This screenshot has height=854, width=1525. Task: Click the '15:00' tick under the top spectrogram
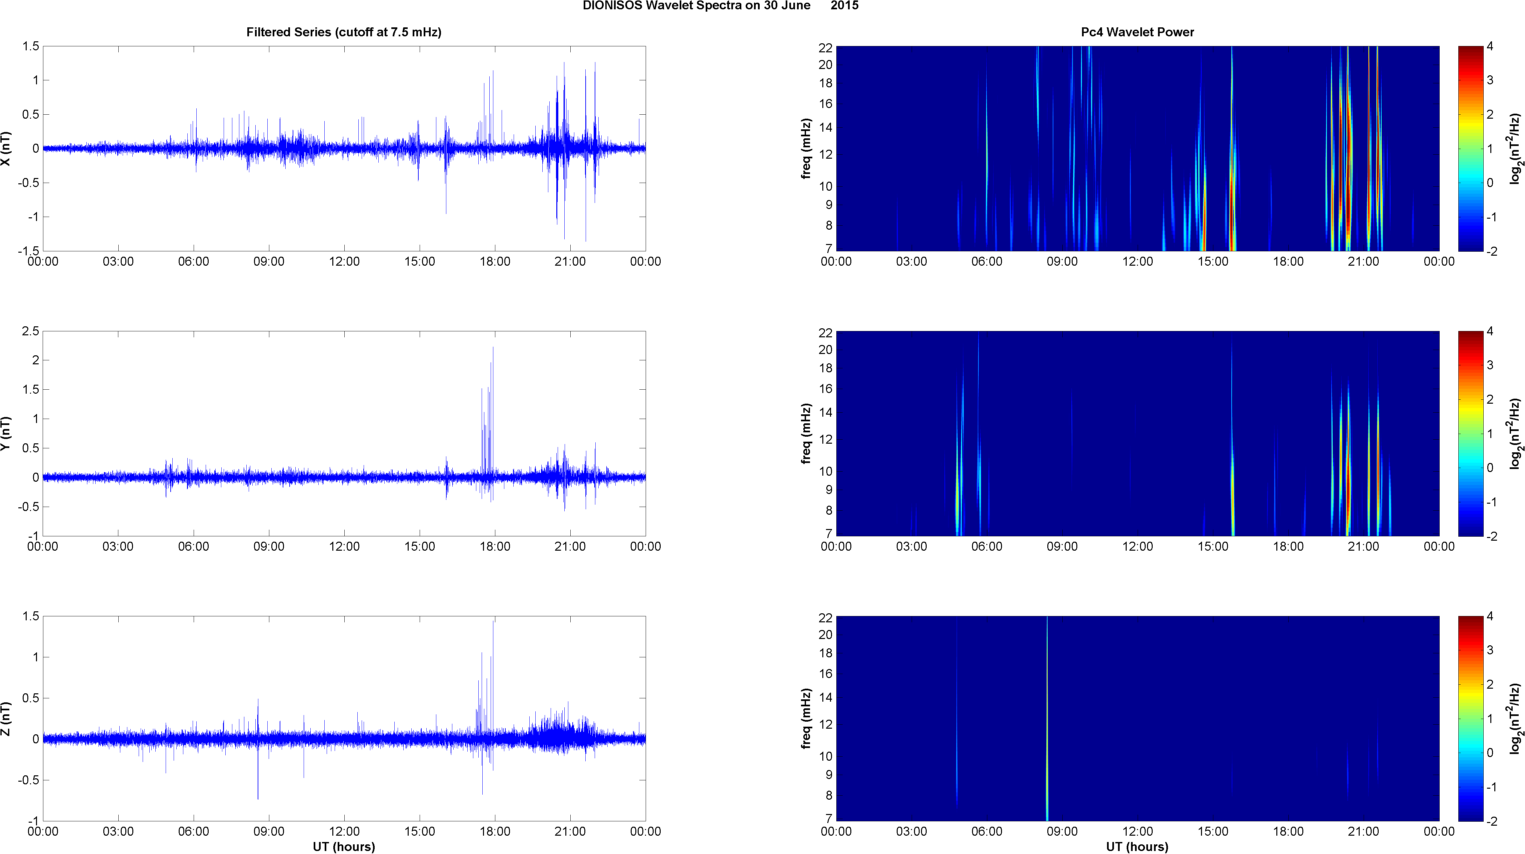coord(1213,262)
